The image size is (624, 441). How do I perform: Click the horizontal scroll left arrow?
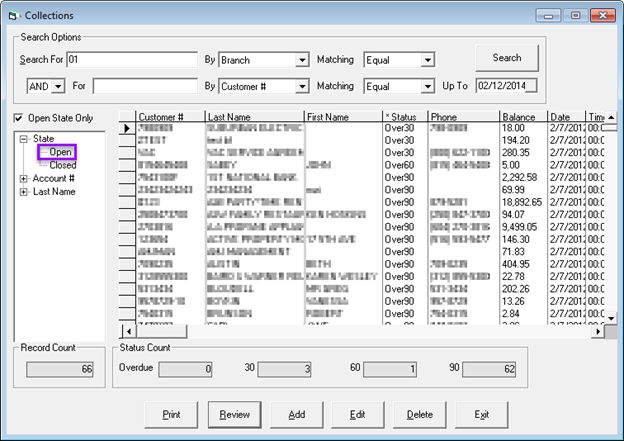pyautogui.click(x=129, y=331)
